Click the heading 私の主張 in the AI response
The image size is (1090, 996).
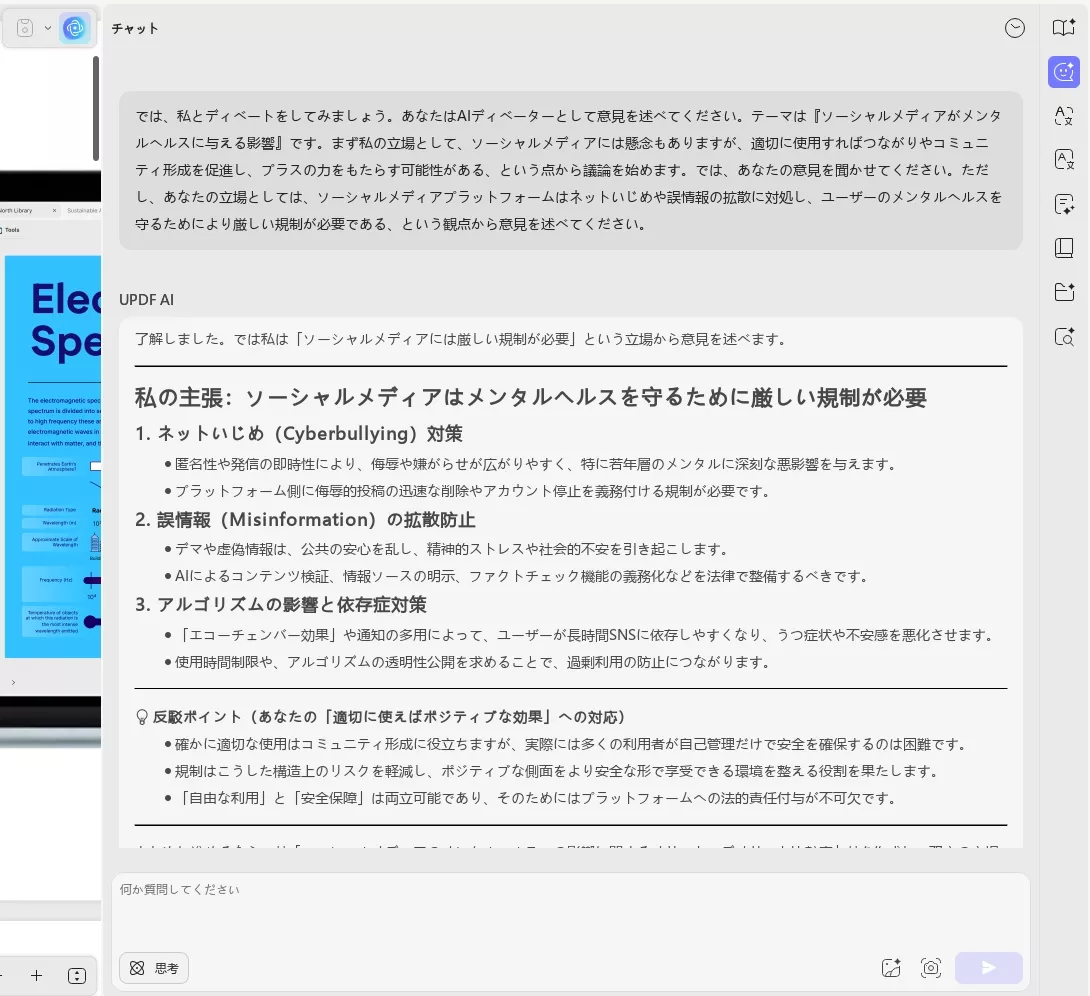click(x=531, y=397)
